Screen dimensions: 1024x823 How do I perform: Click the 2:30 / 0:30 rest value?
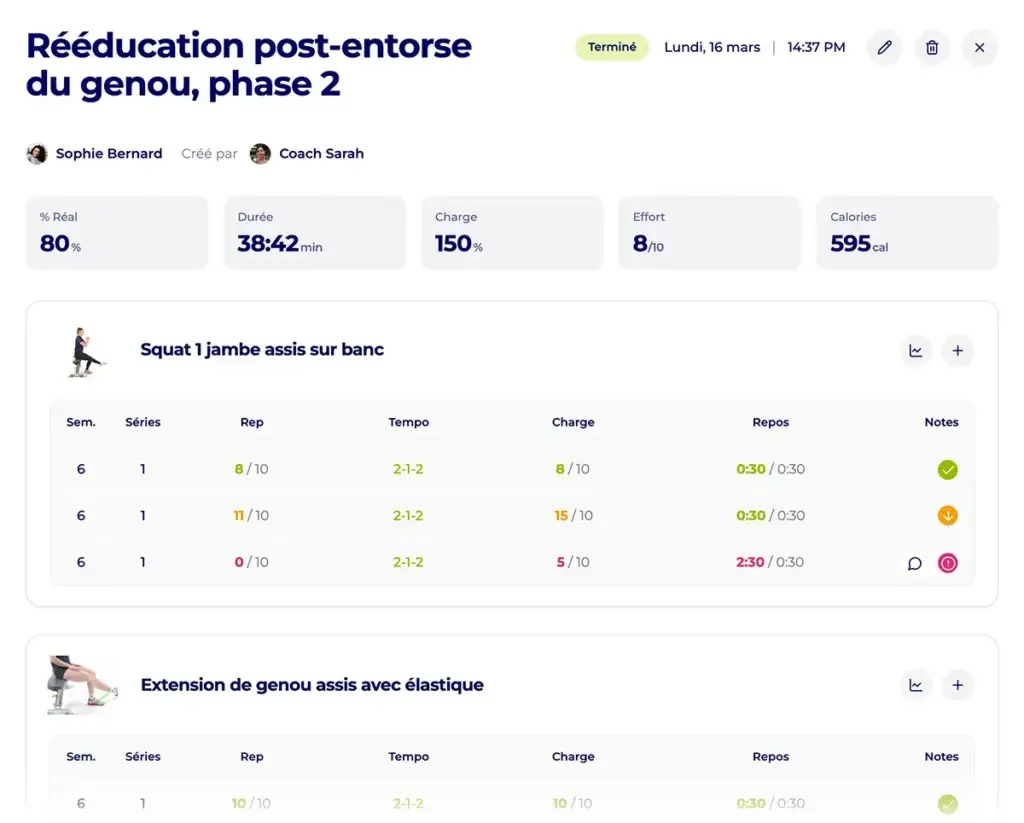pos(770,562)
